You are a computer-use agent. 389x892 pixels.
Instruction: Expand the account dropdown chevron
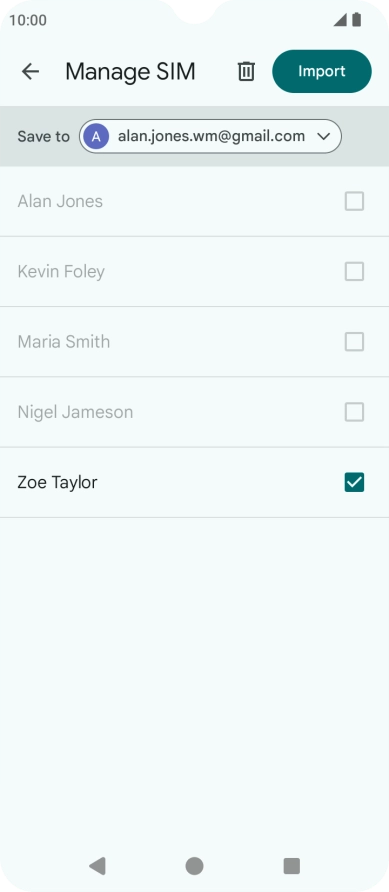pyautogui.click(x=324, y=136)
